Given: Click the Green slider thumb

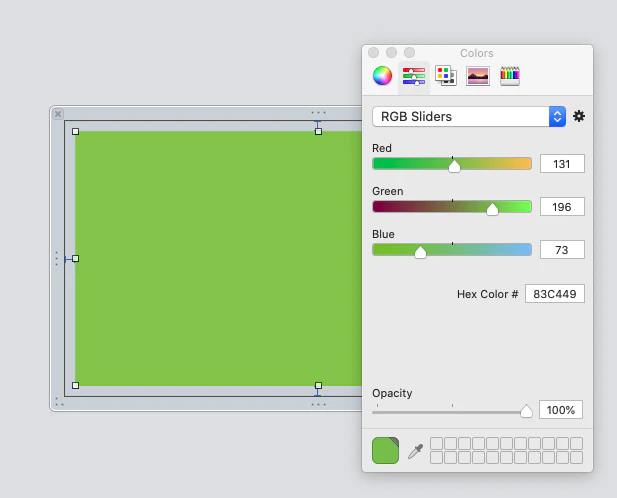Looking at the screenshot, I should point(492,209).
